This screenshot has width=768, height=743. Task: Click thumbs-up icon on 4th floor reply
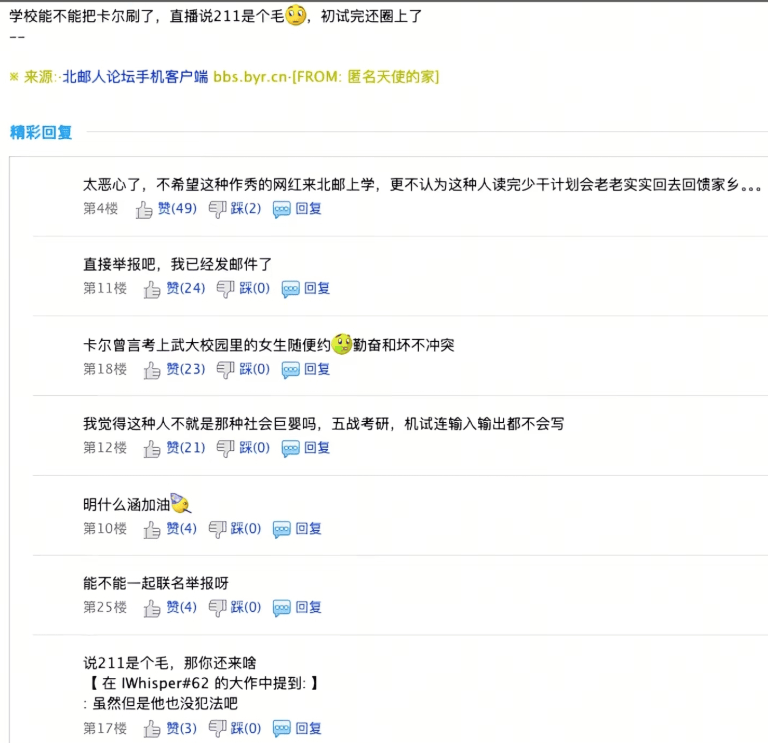tap(144, 209)
